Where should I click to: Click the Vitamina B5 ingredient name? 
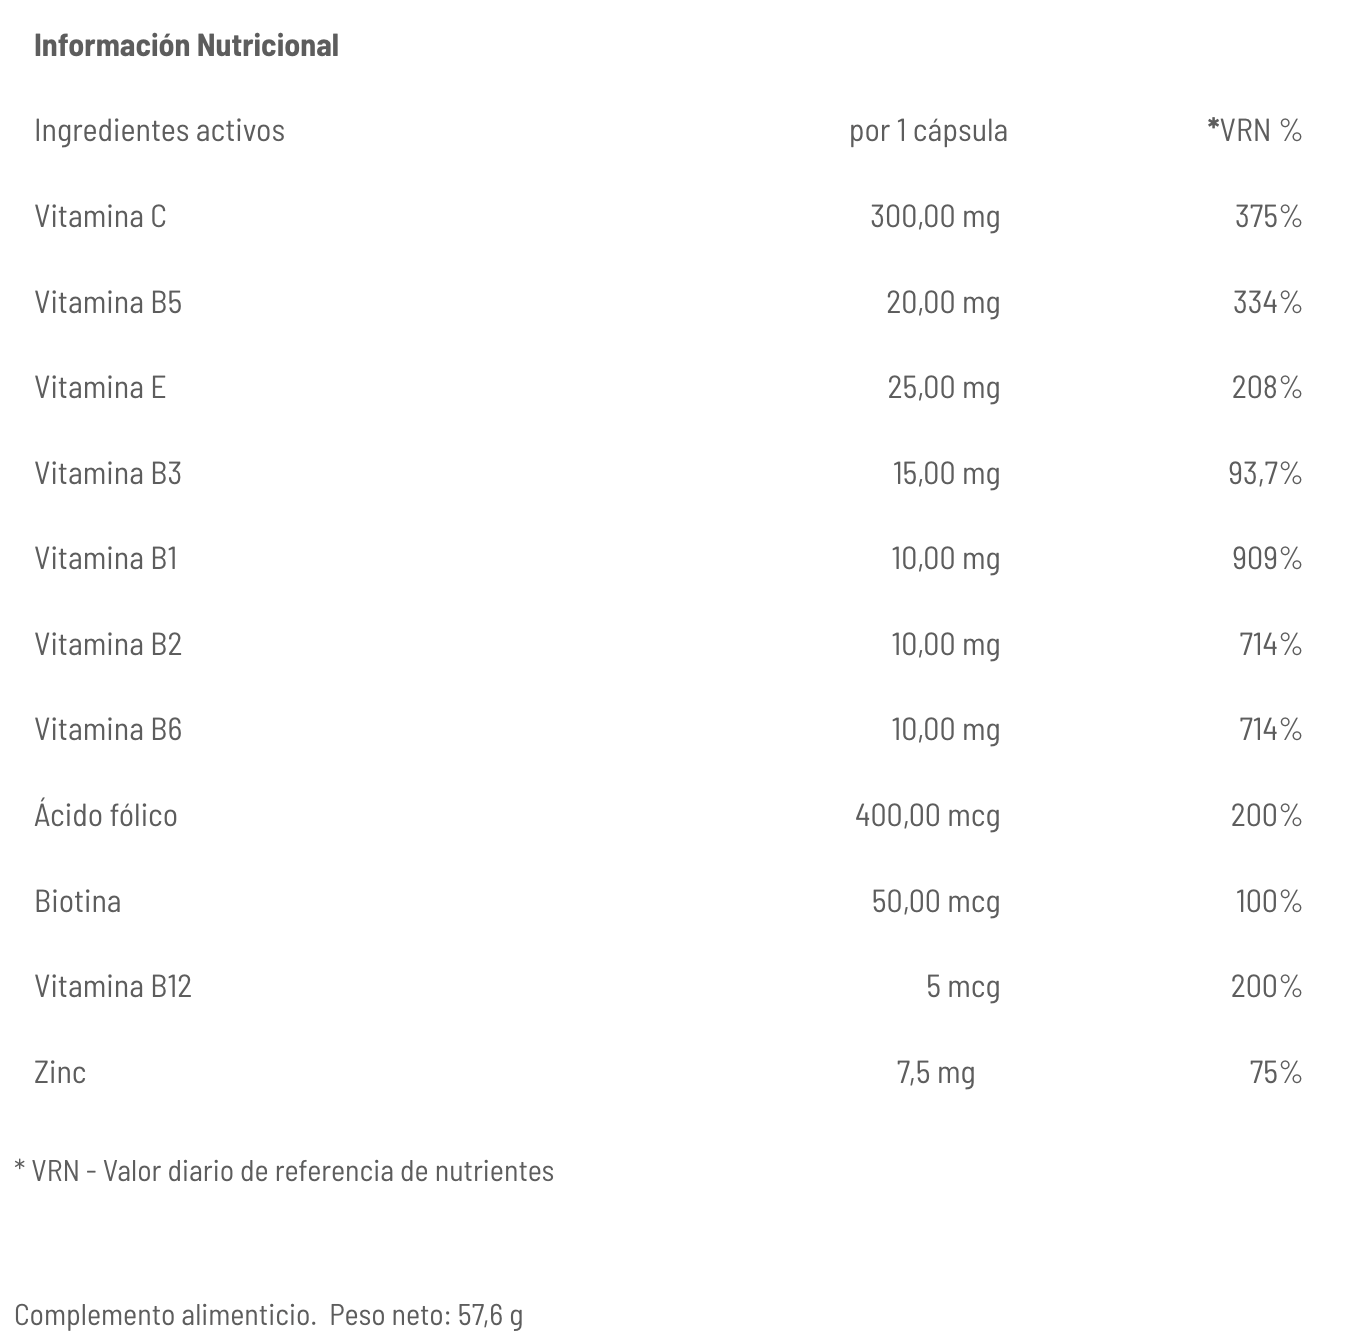coord(108,302)
